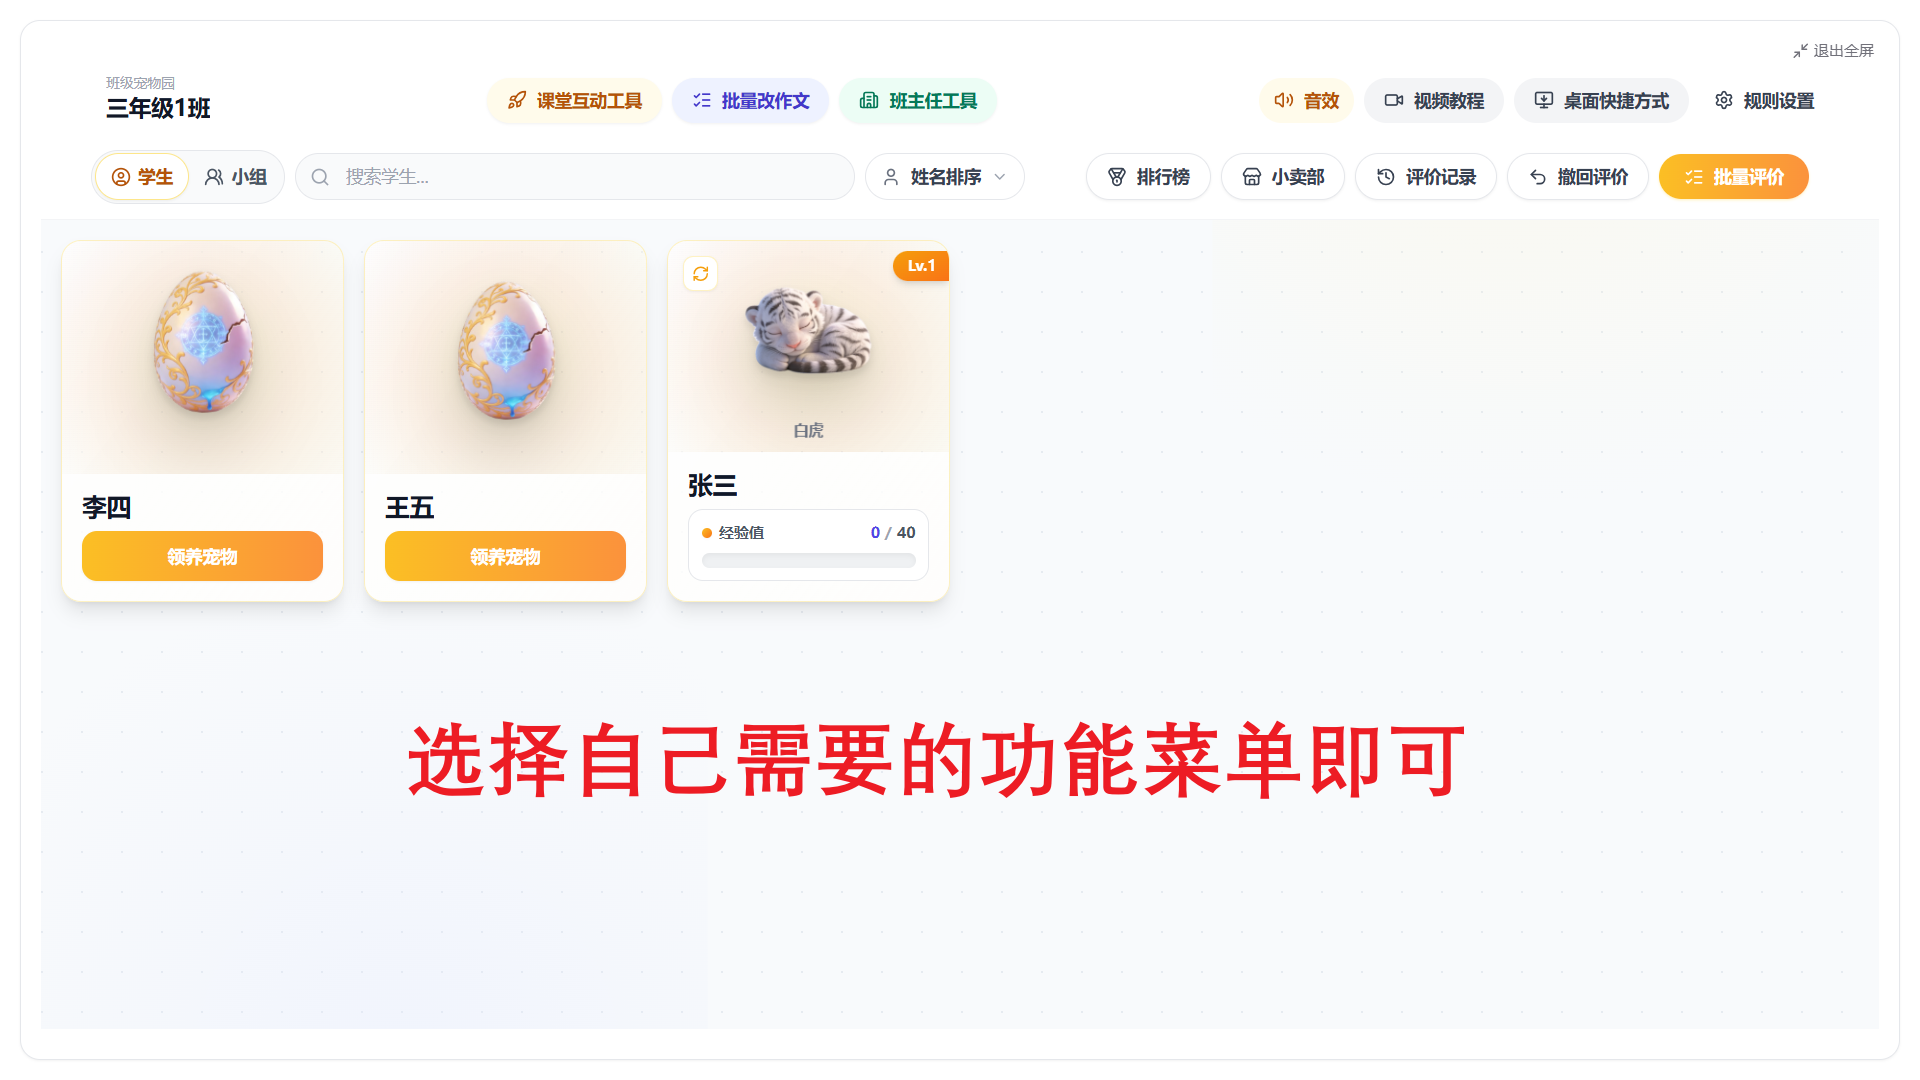Switch view to 小组 groups
The height and width of the screenshot is (1080, 1920).
236,177
